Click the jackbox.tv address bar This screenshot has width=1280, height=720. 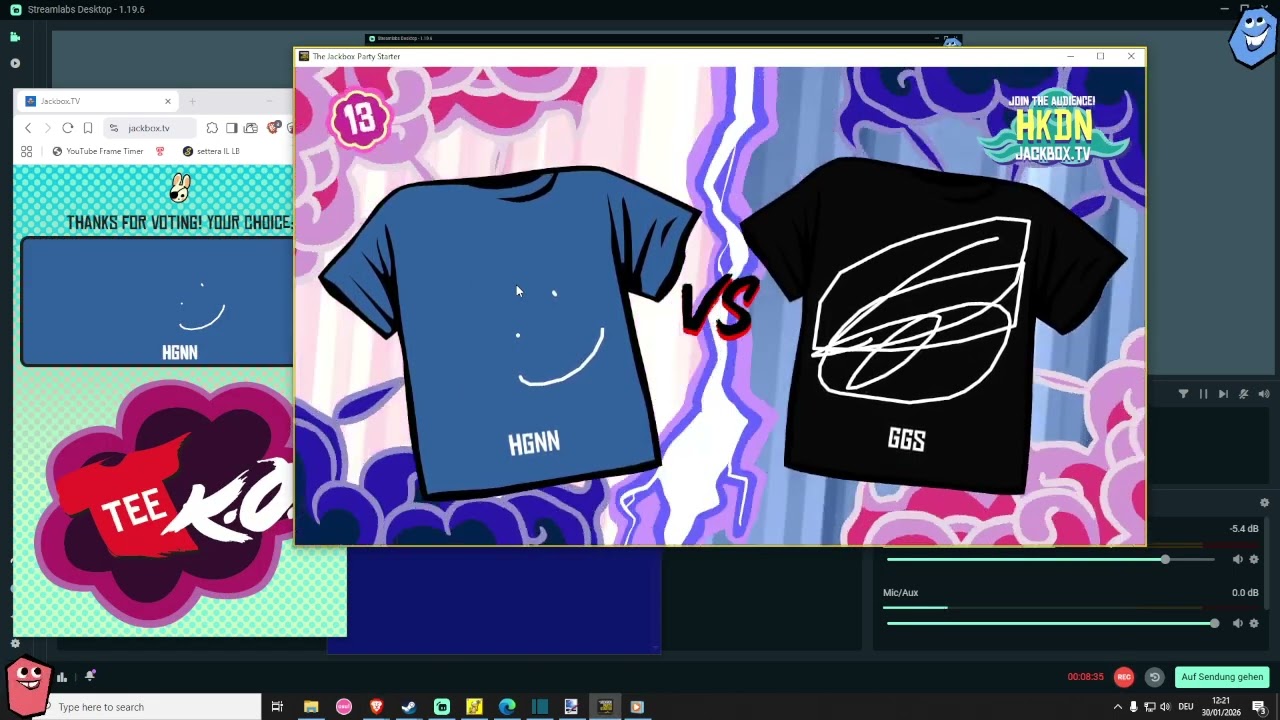(149, 128)
